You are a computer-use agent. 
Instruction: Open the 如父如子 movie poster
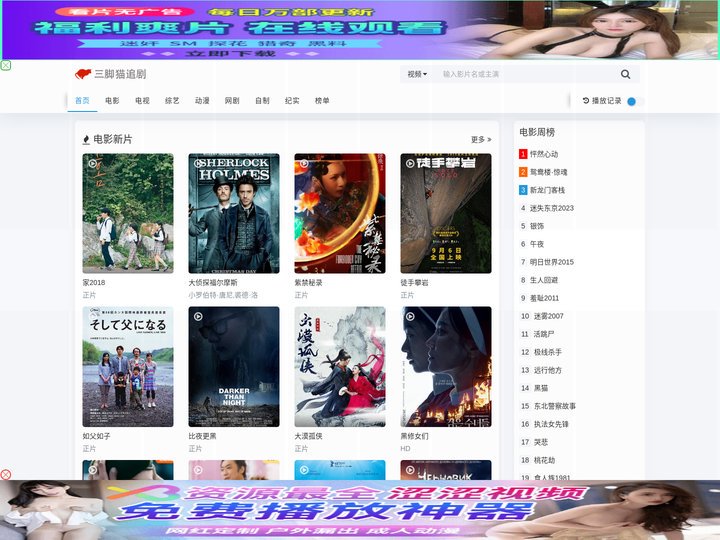[x=128, y=367]
